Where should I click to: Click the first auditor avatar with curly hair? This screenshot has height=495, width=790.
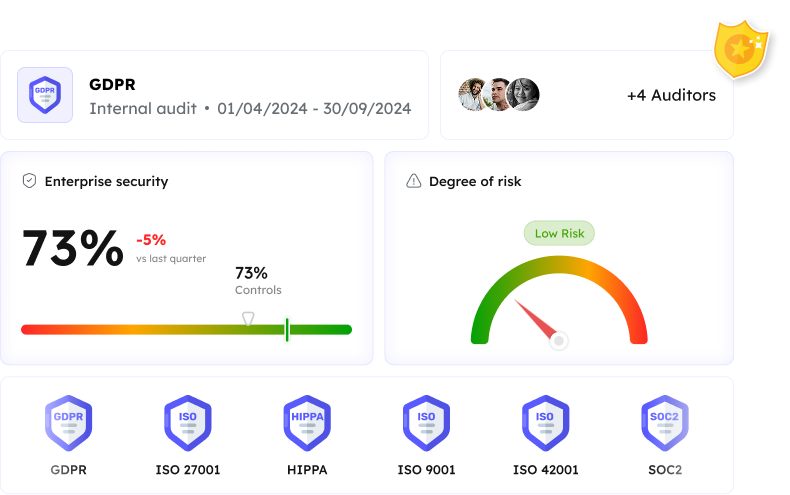[472, 94]
